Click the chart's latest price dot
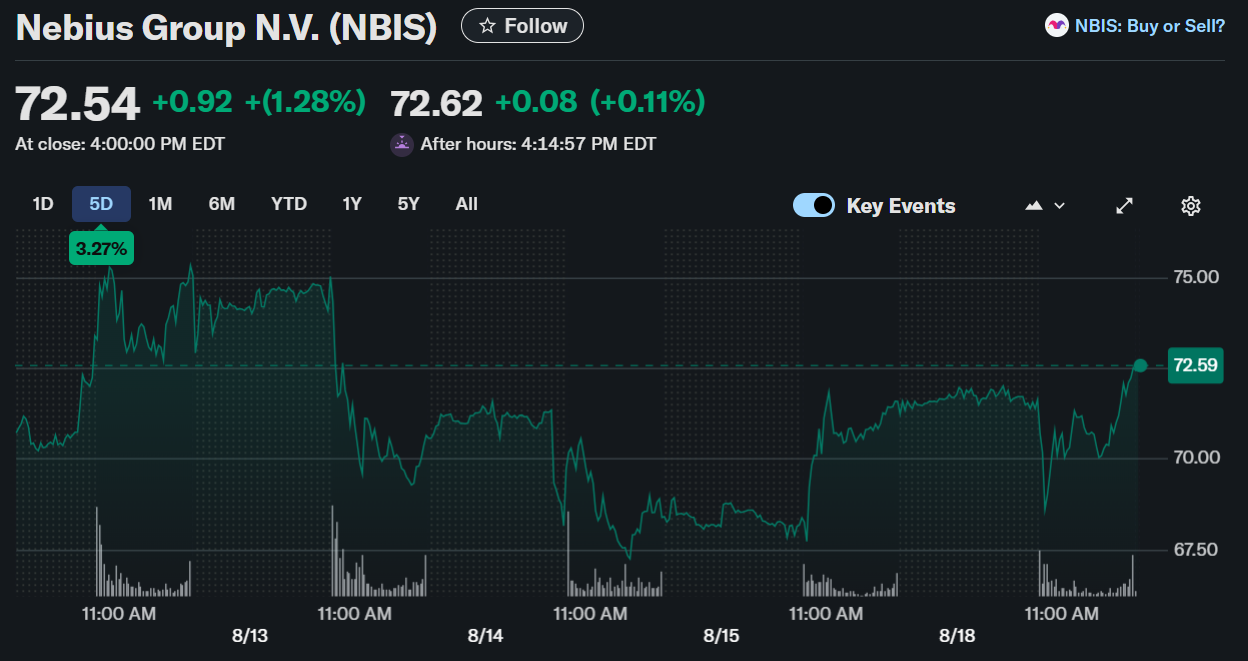 1140,365
